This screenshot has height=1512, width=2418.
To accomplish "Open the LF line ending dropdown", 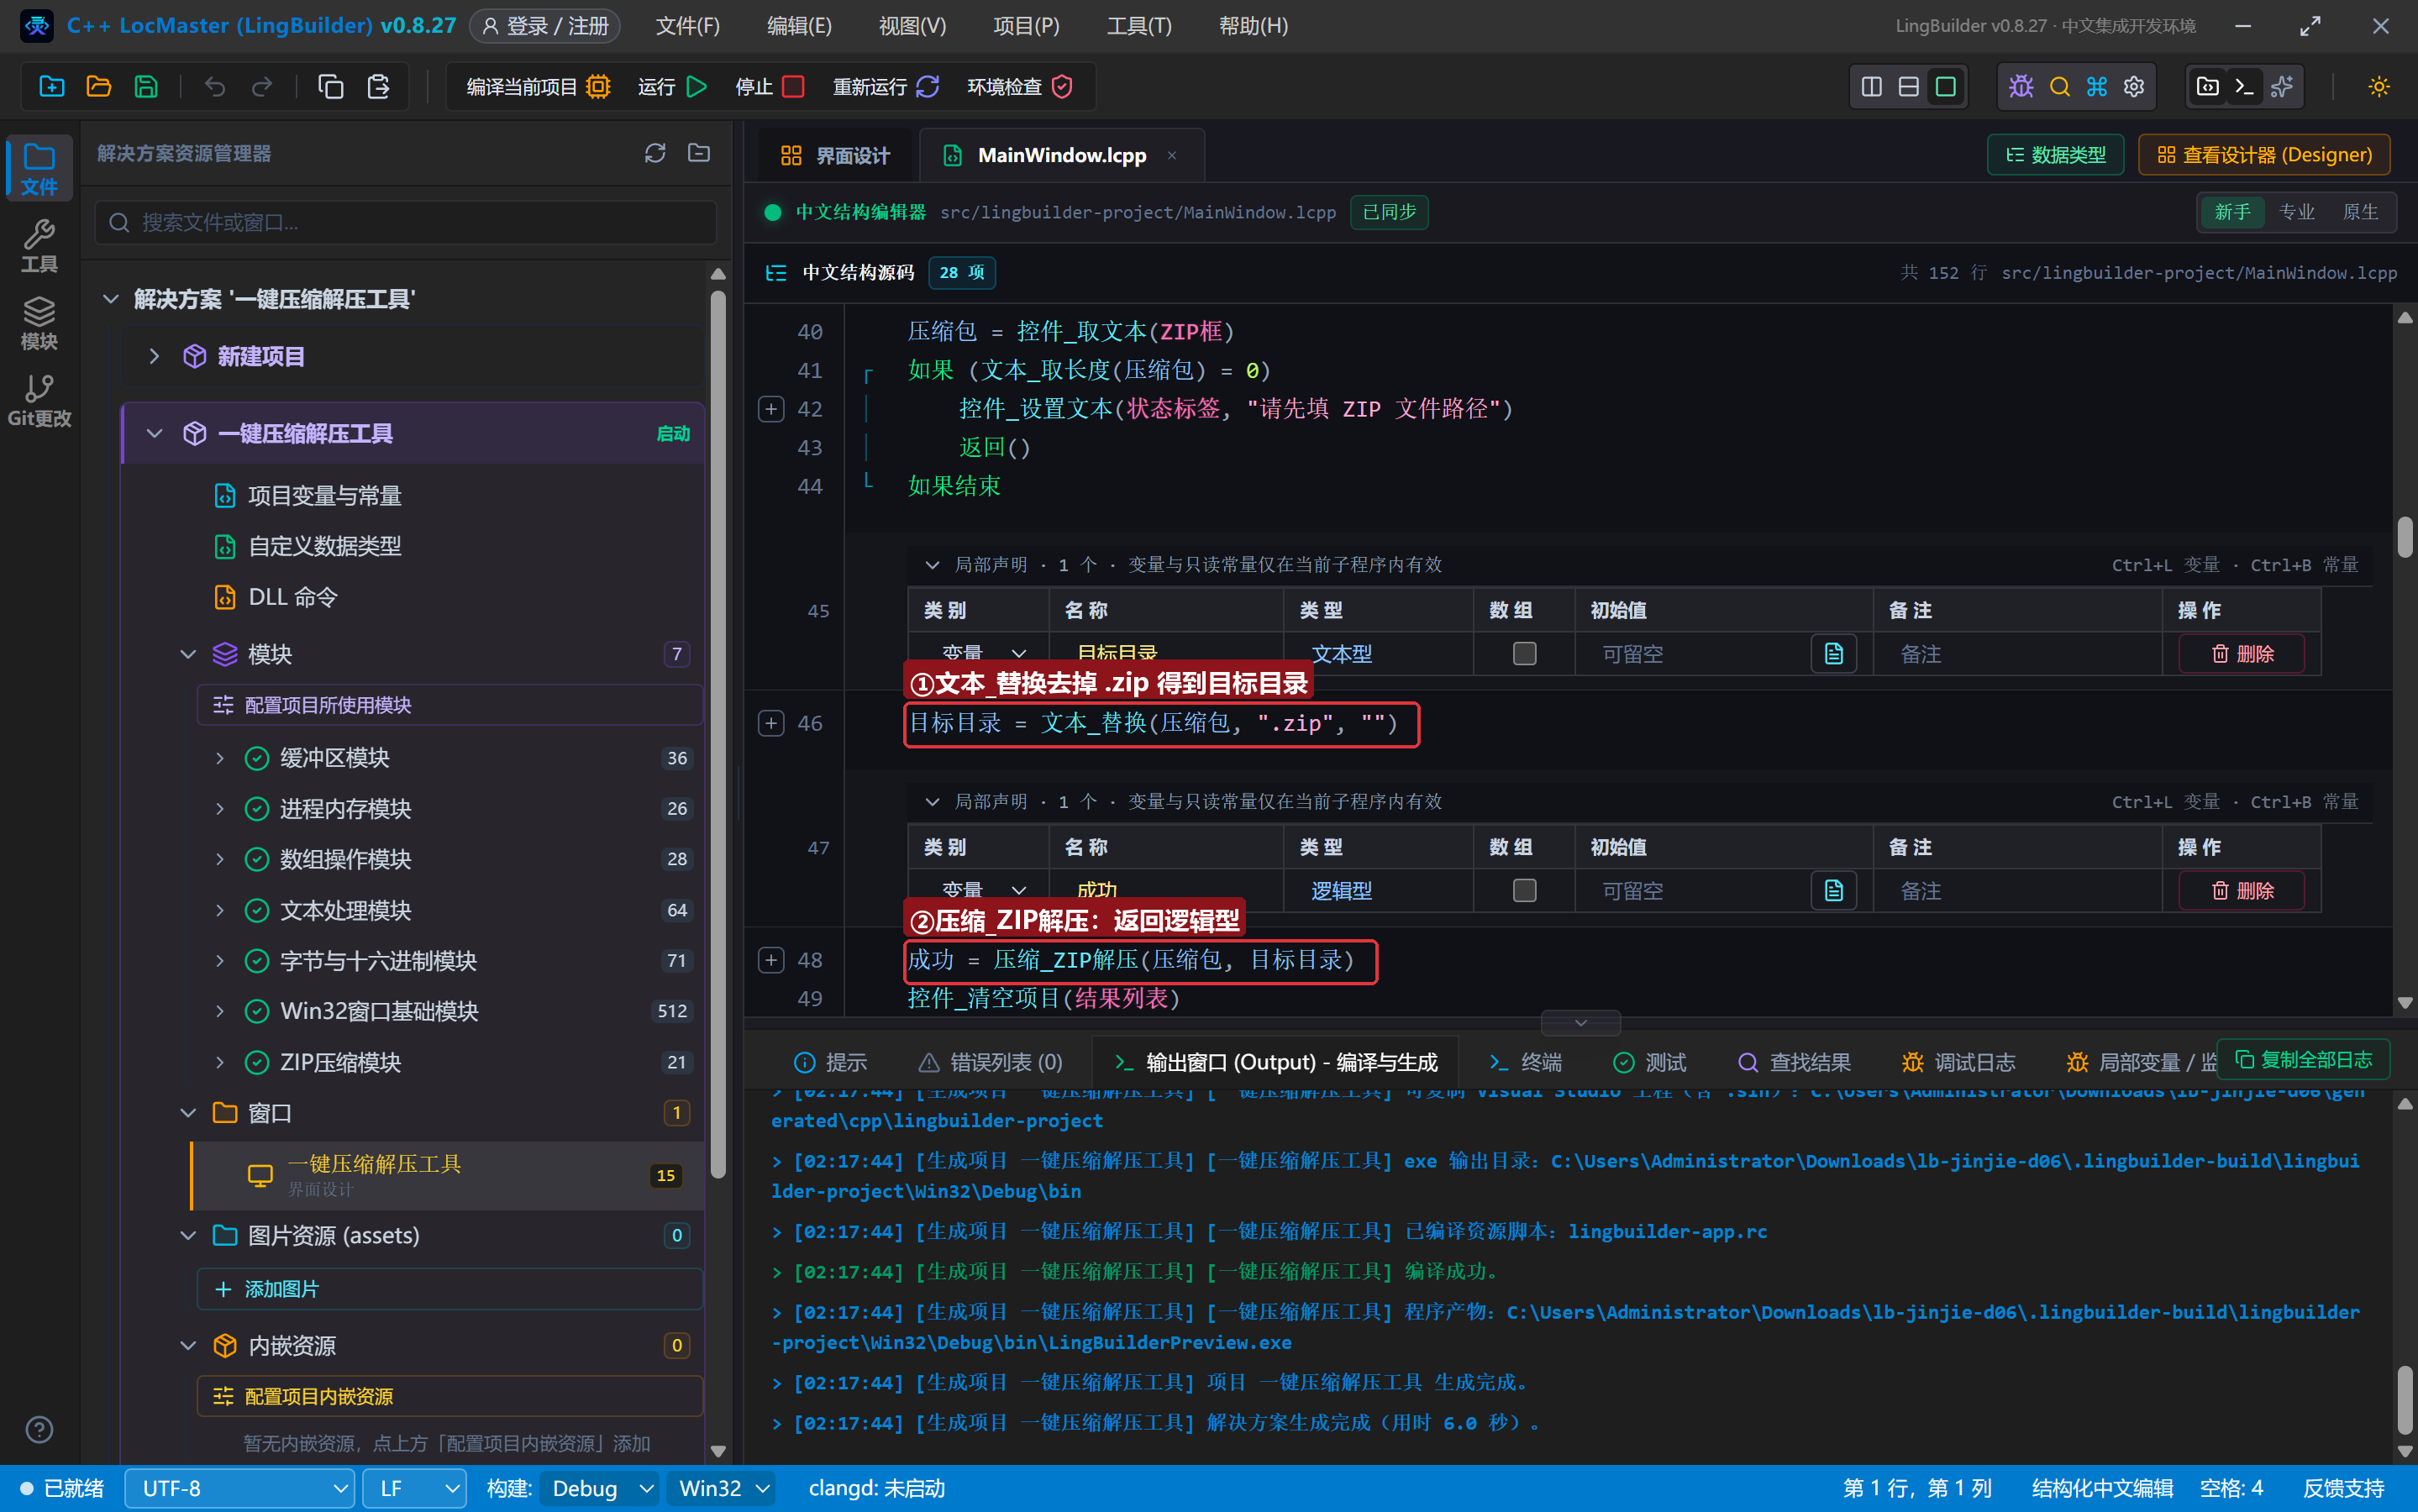I will point(414,1488).
